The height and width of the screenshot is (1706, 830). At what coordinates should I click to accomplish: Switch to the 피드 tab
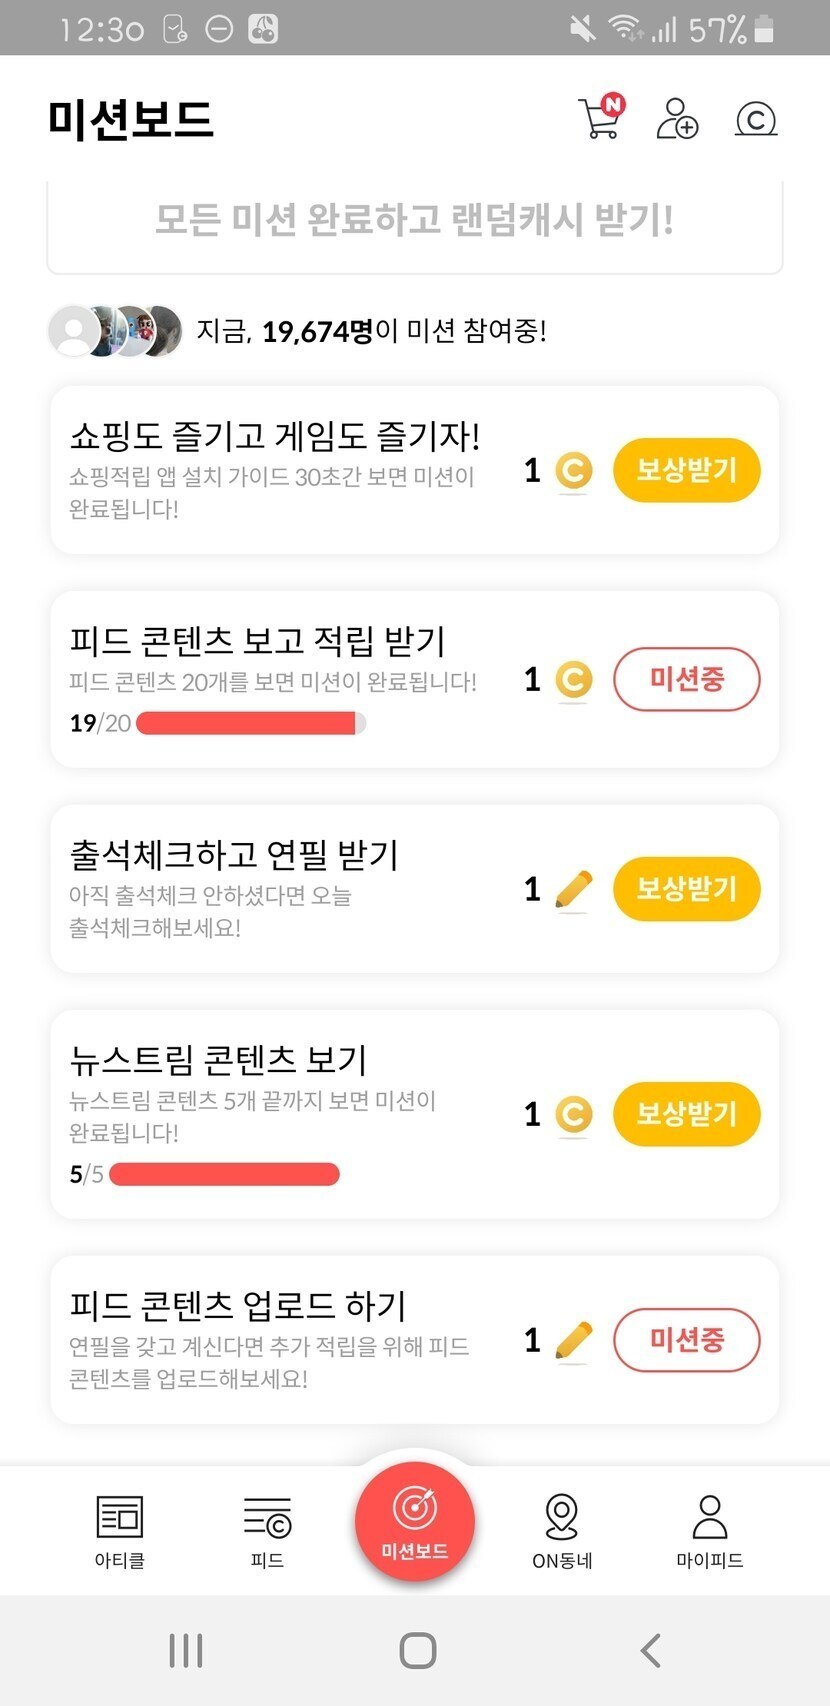[267, 1530]
